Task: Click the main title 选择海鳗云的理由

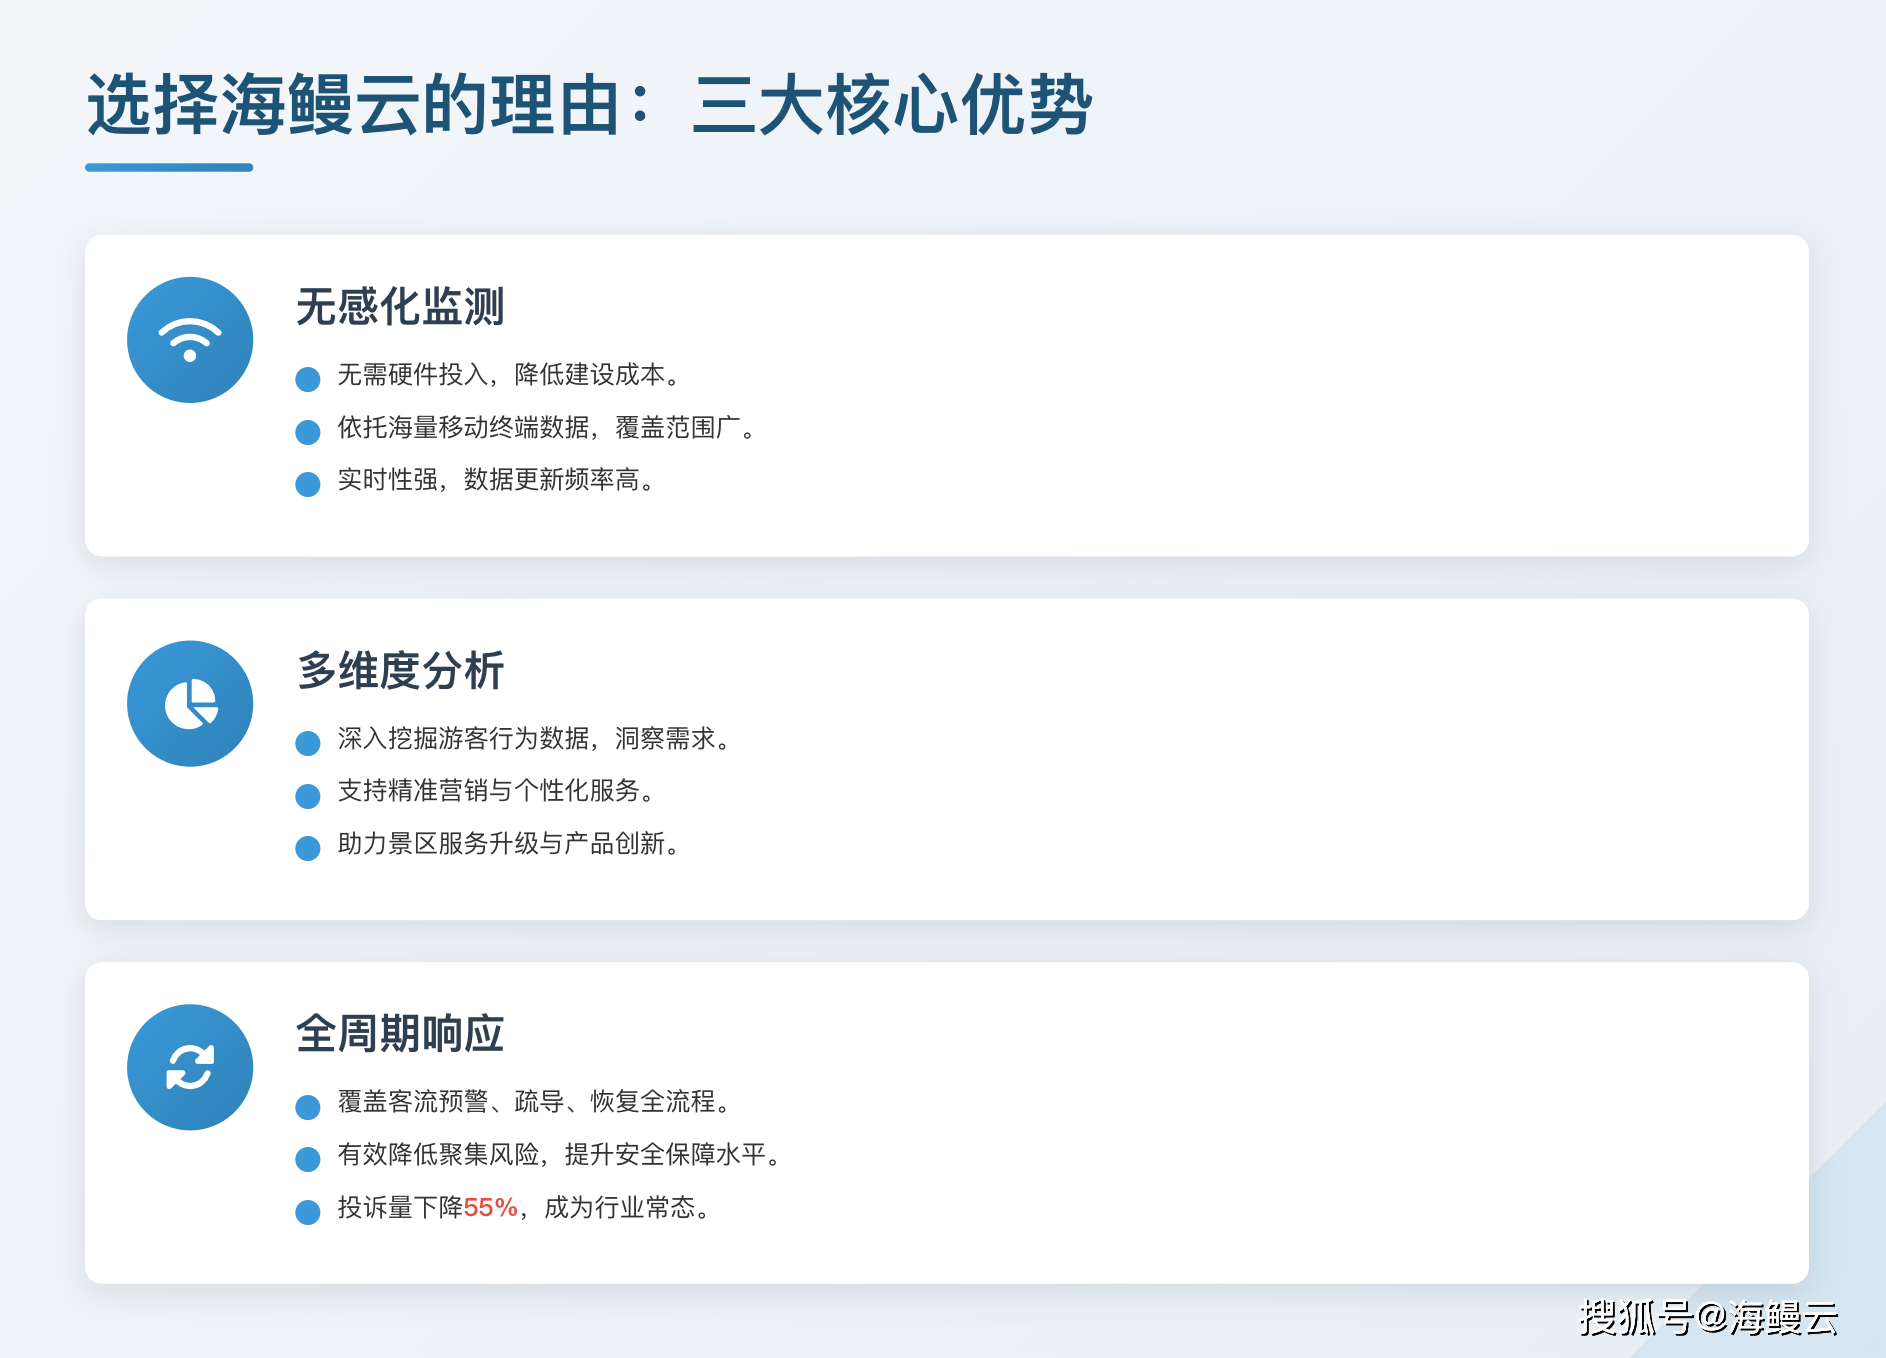Action: coord(589,105)
